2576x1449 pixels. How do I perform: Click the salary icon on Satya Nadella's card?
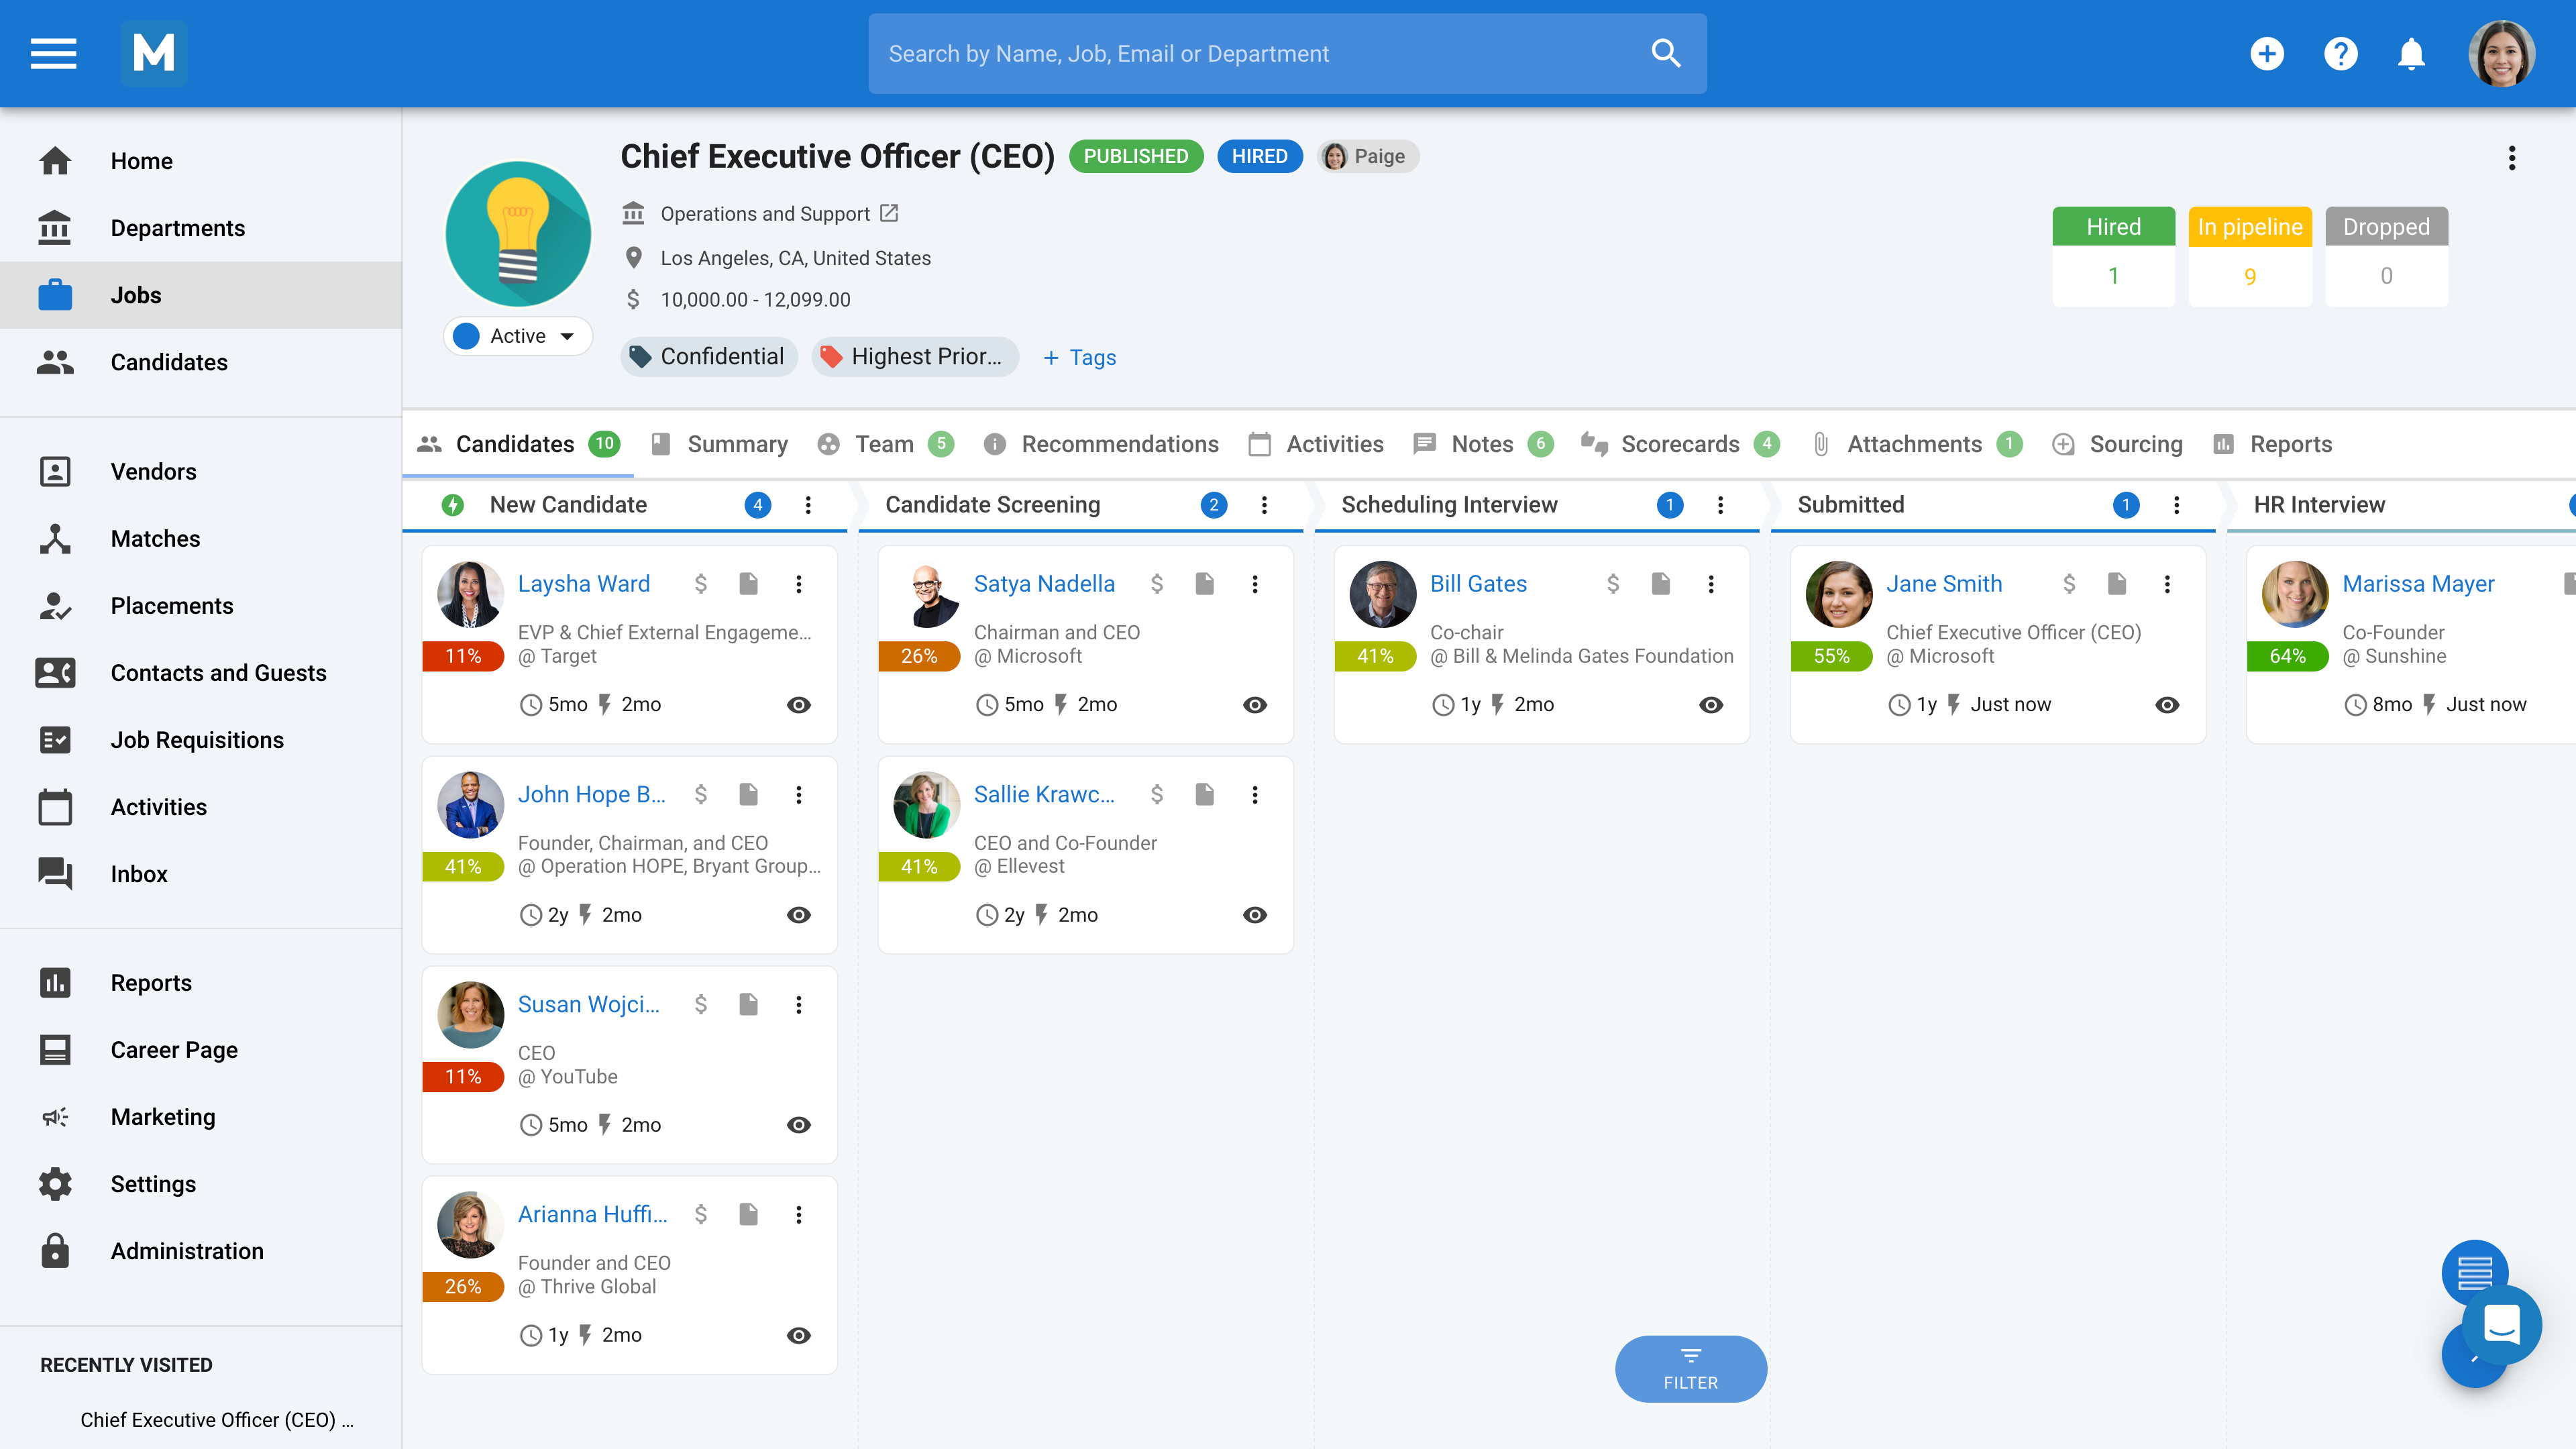[1157, 583]
